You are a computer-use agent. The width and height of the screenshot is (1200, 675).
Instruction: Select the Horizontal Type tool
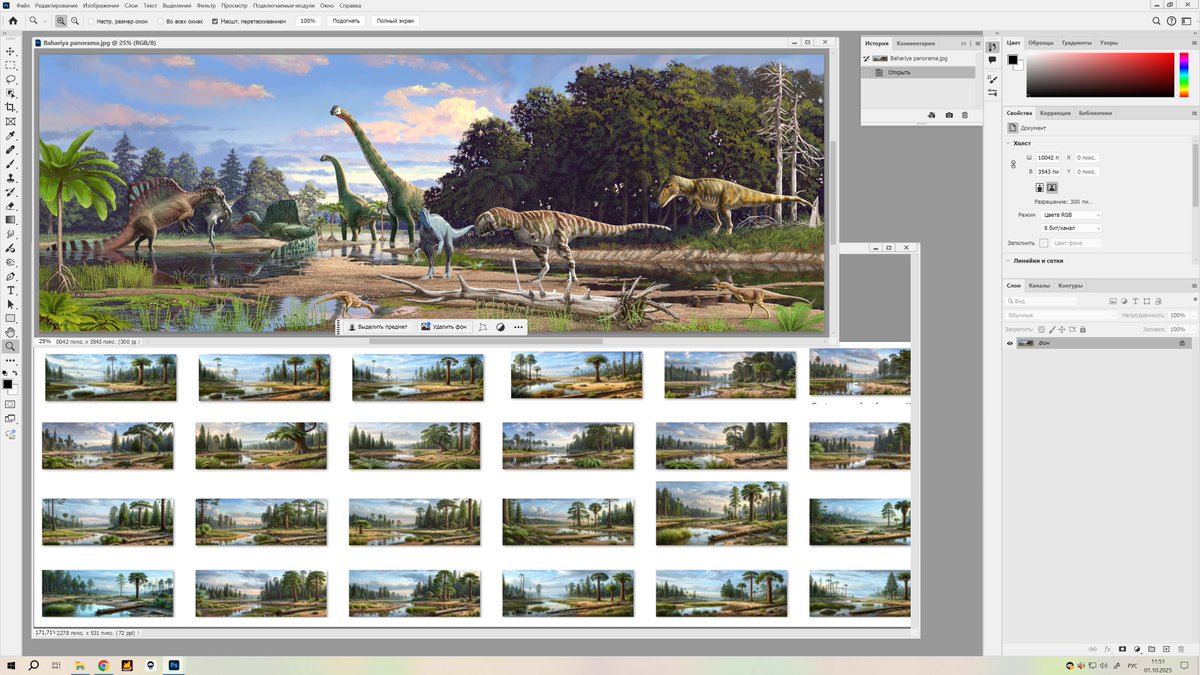click(x=11, y=290)
